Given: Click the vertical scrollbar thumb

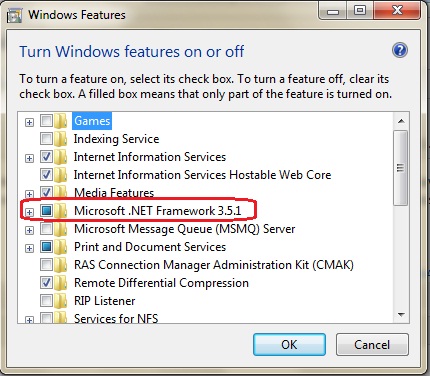Looking at the screenshot, I should pyautogui.click(x=401, y=168).
